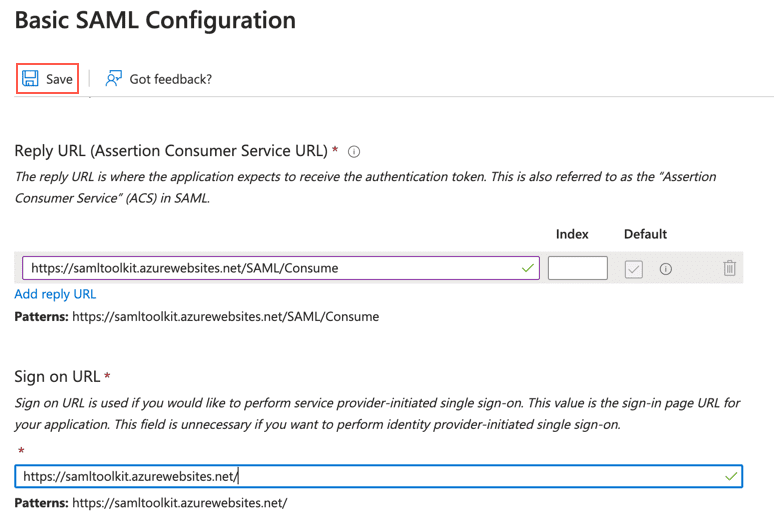Click the info icon beside Reply URL heading
This screenshot has width=774, height=529.
pos(354,152)
